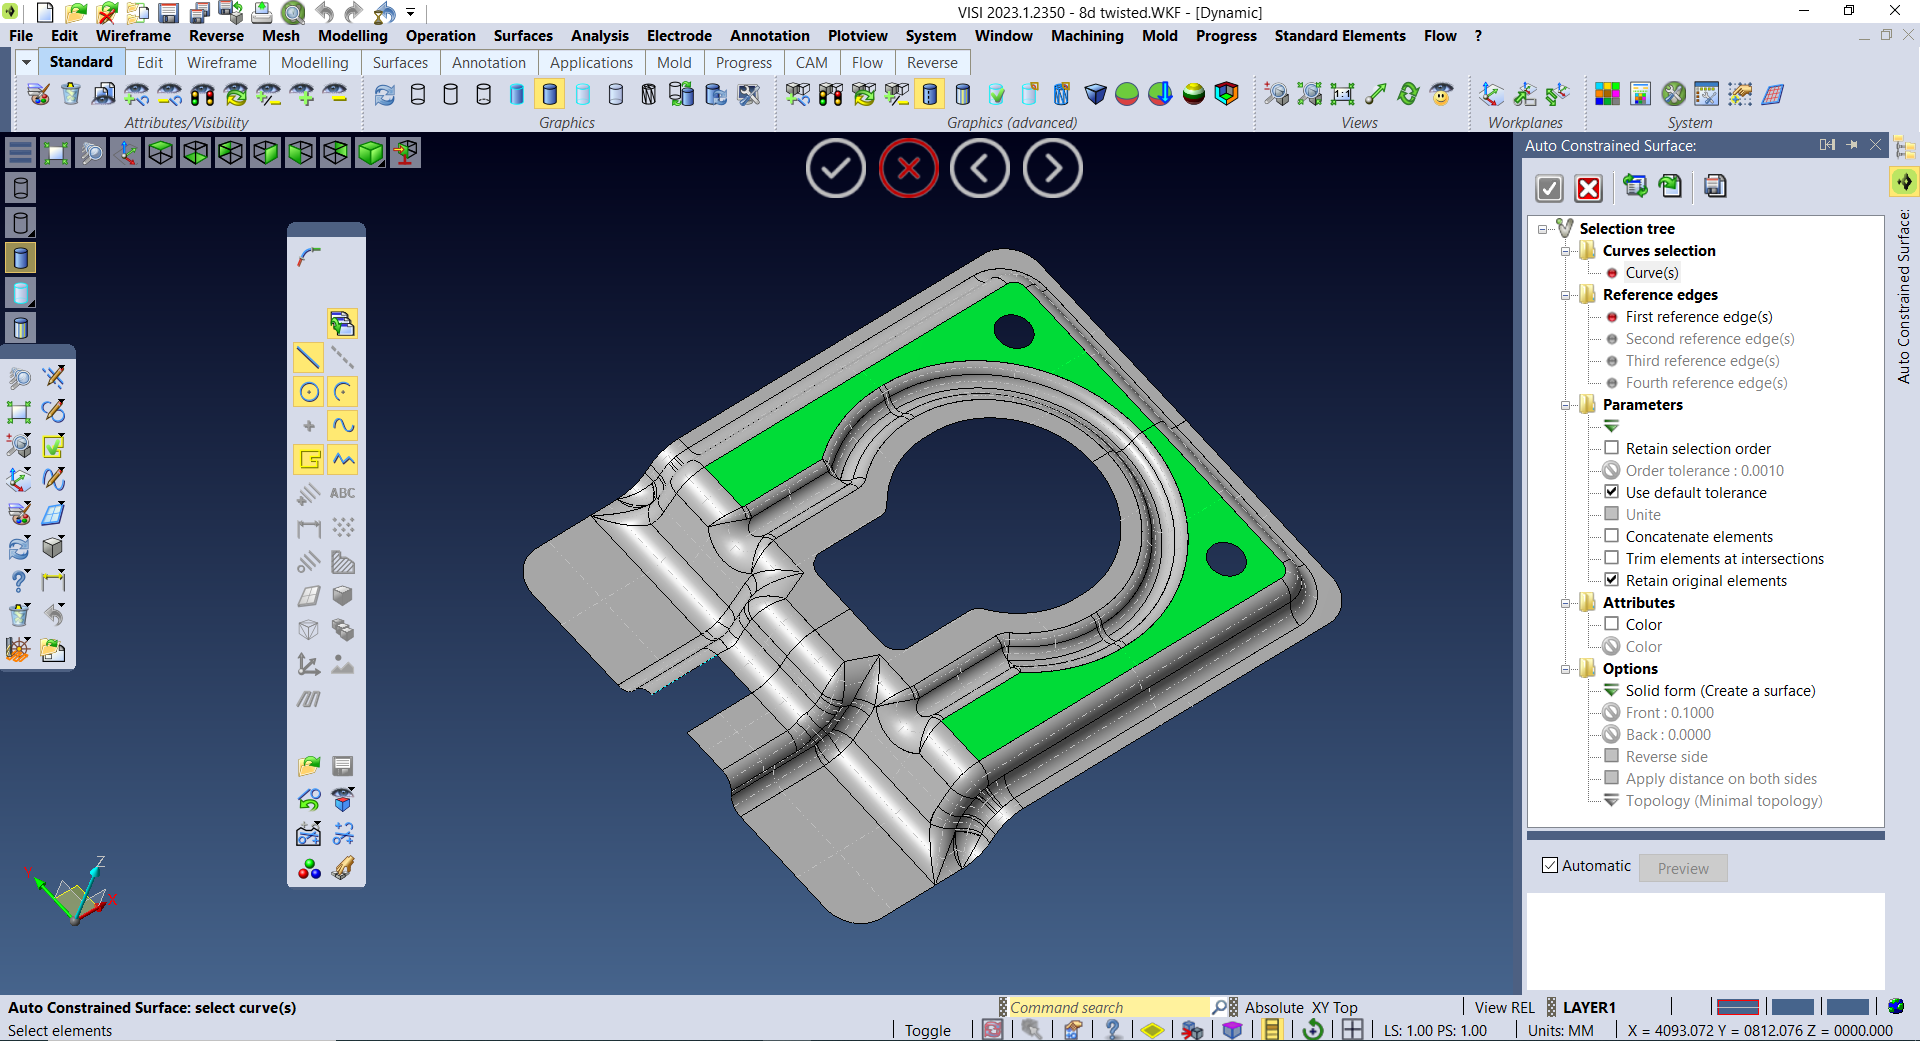Cancel with the red X circle in viewport

(909, 168)
